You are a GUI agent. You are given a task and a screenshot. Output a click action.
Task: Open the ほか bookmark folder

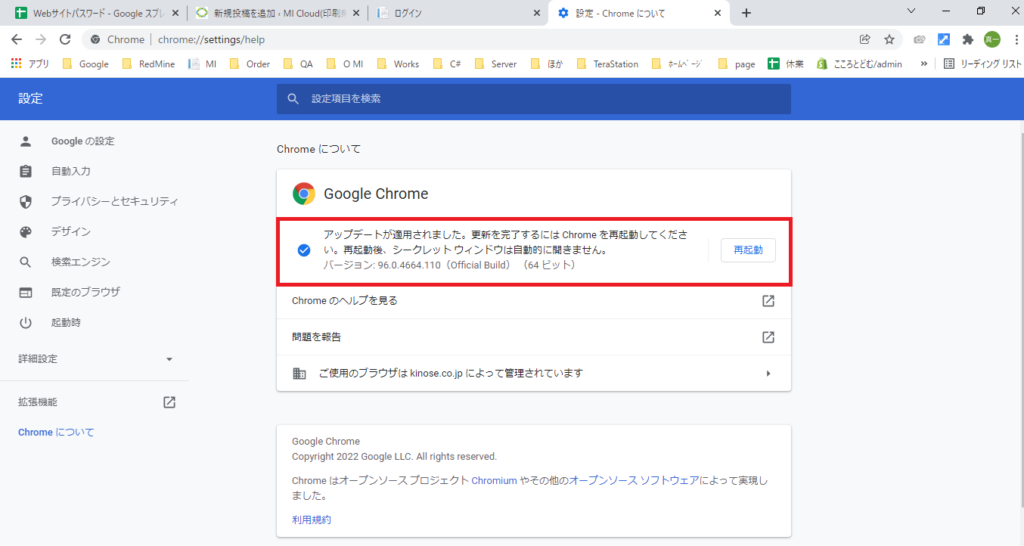coord(547,63)
